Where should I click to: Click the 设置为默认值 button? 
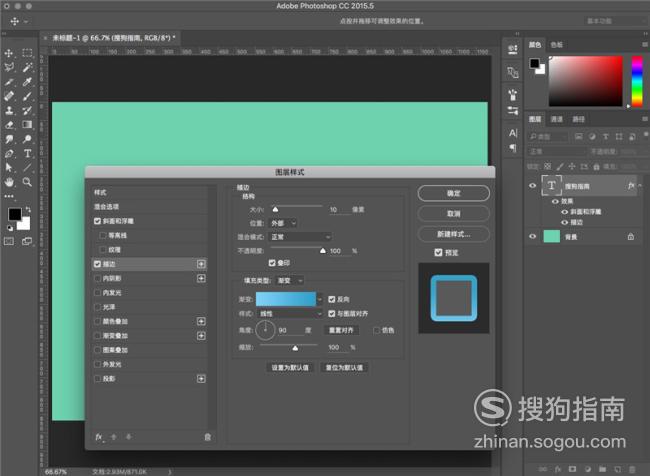click(x=290, y=367)
